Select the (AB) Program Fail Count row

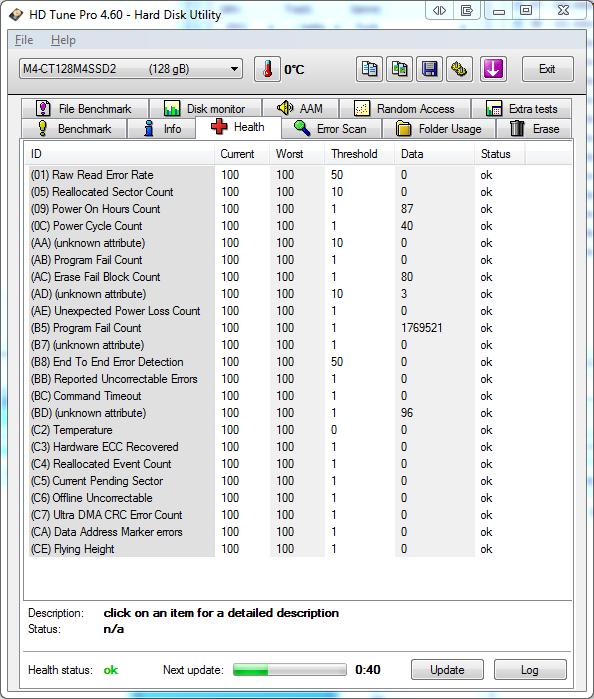277,259
